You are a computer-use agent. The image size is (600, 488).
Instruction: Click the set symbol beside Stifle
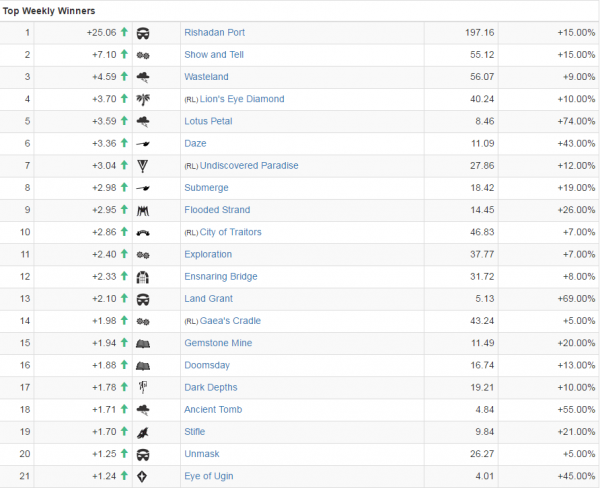point(144,432)
